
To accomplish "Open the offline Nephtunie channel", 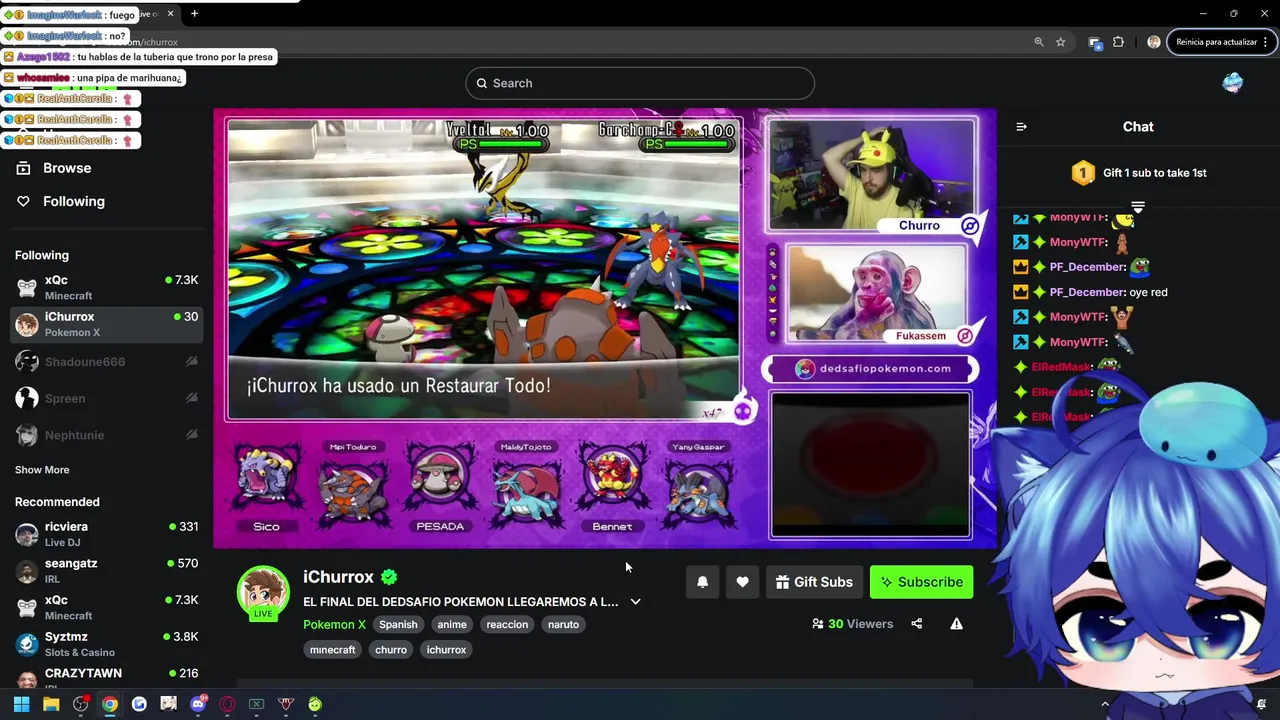I will coord(106,435).
